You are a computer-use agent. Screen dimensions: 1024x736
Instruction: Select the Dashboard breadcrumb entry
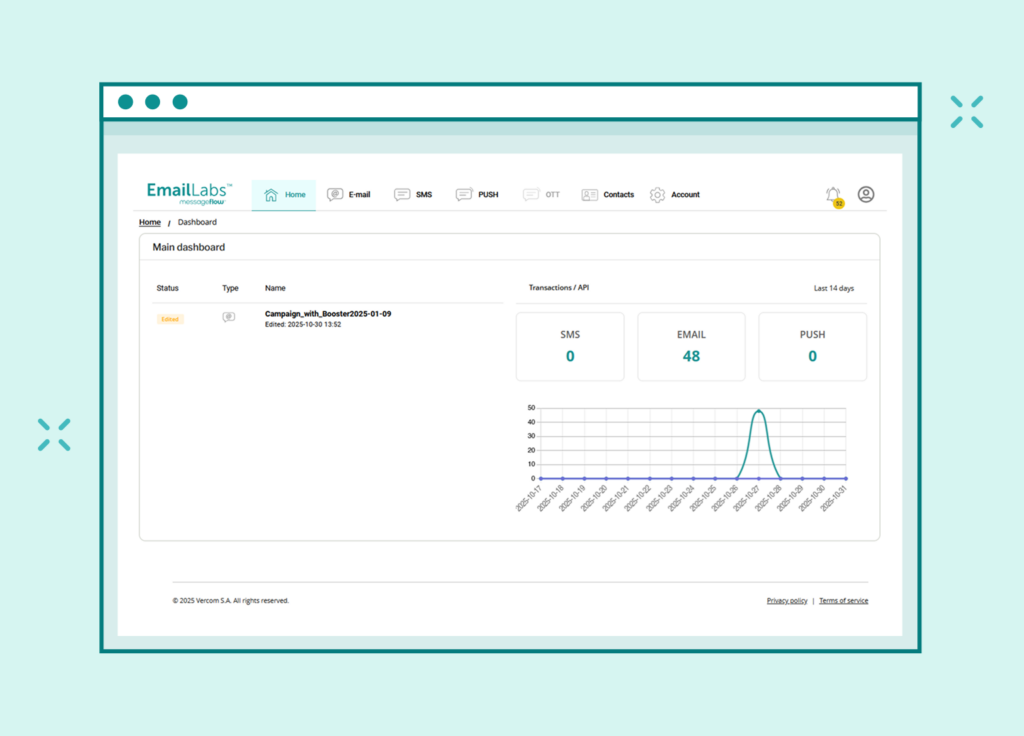pos(197,222)
